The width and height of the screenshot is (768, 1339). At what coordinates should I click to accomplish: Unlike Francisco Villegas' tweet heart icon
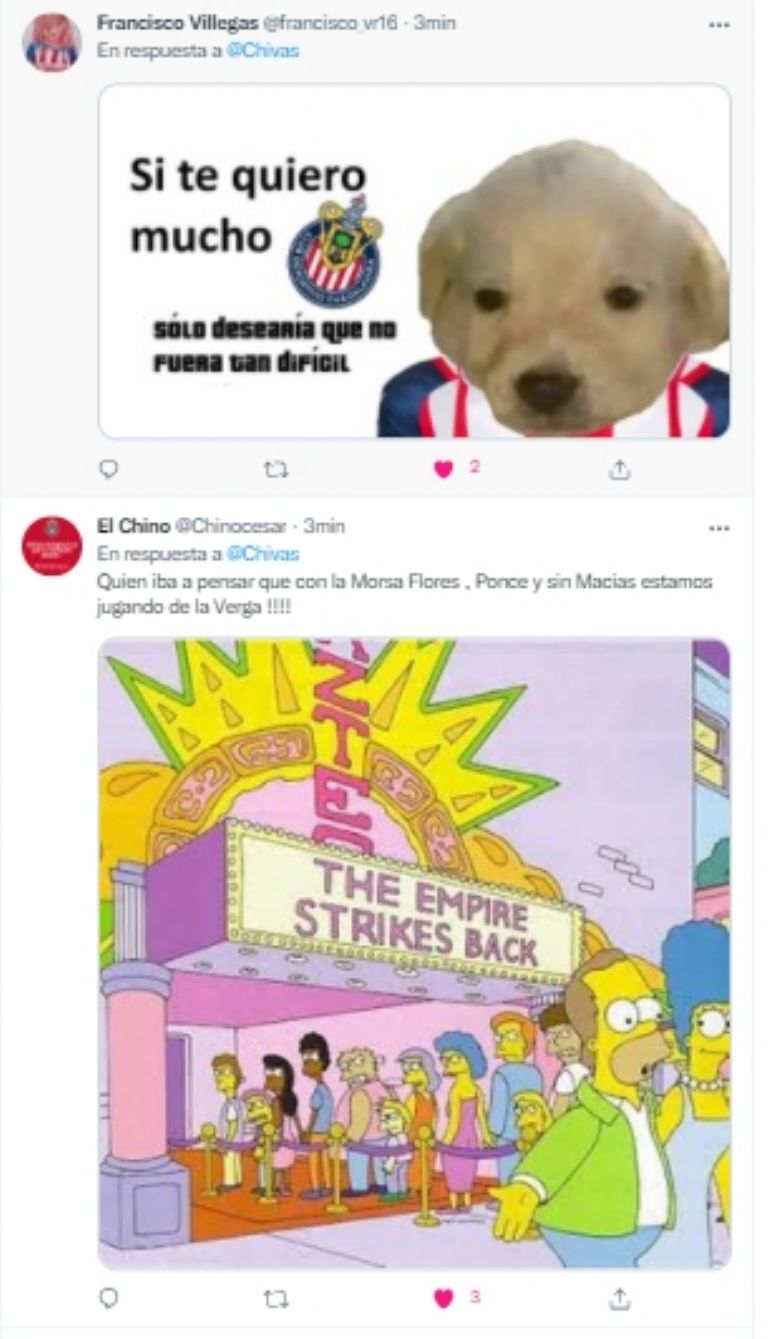click(x=444, y=468)
